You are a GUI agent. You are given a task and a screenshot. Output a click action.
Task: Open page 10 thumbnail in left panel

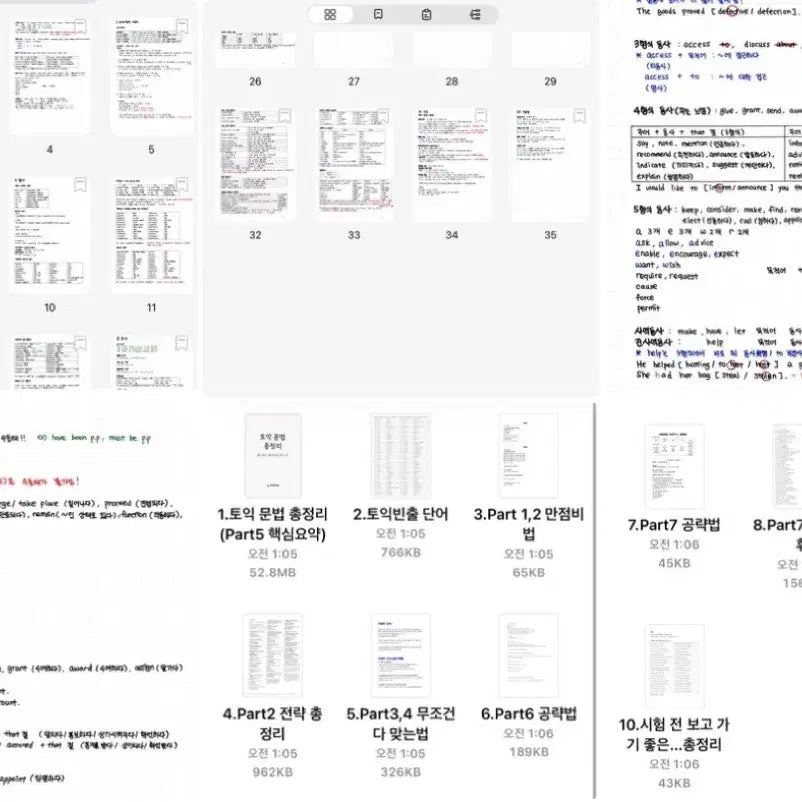pos(50,234)
